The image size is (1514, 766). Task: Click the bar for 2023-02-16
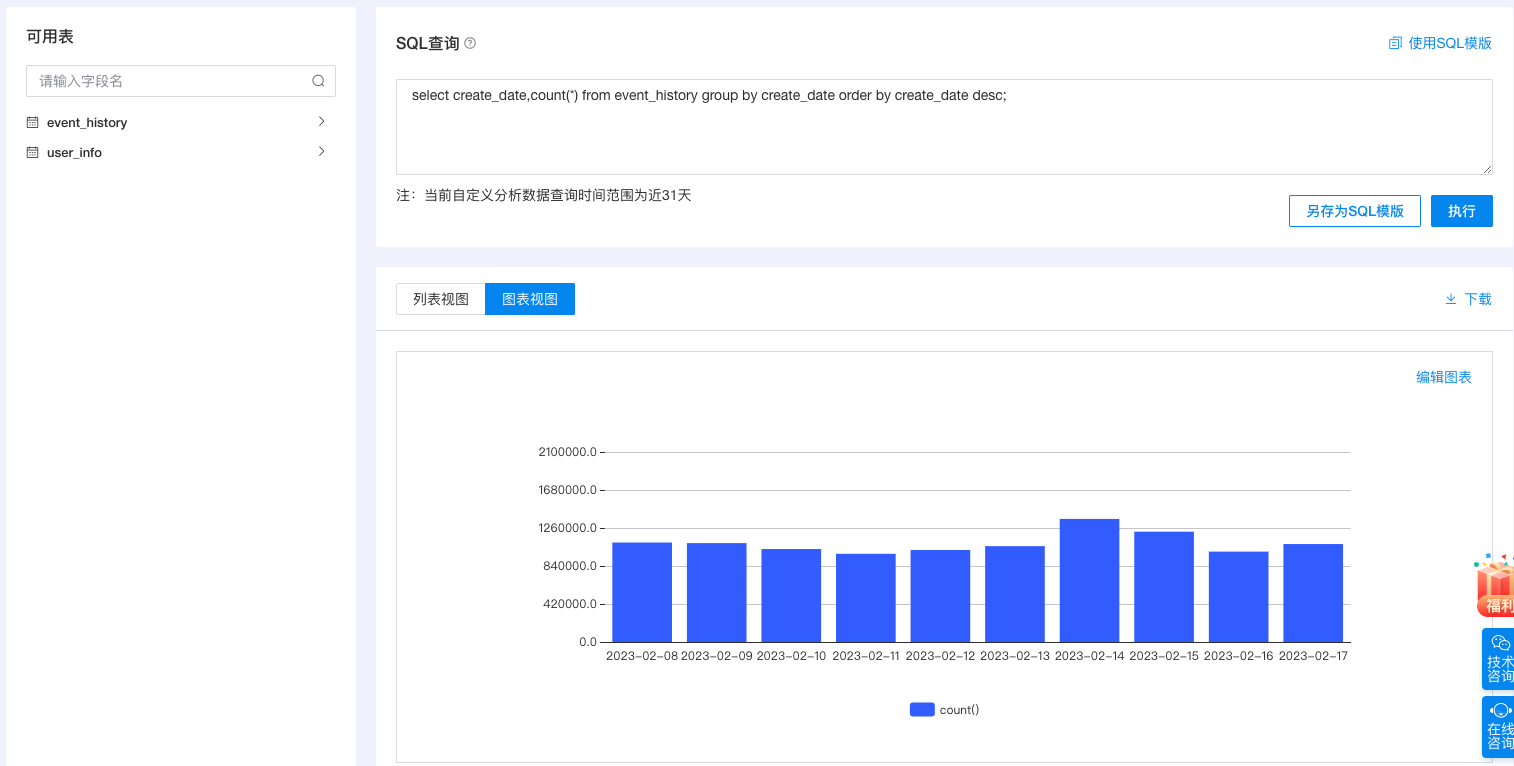click(x=1239, y=597)
